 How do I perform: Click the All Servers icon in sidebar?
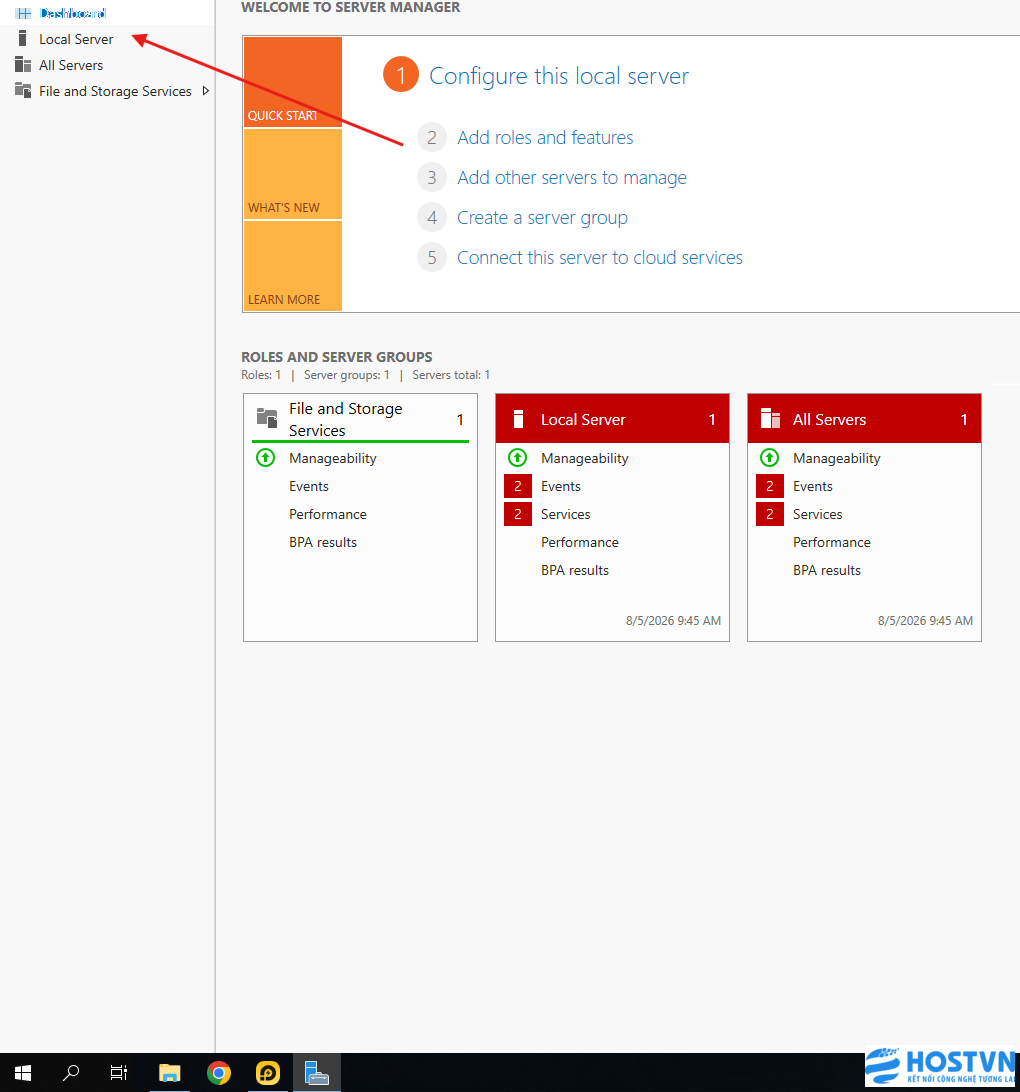(23, 65)
